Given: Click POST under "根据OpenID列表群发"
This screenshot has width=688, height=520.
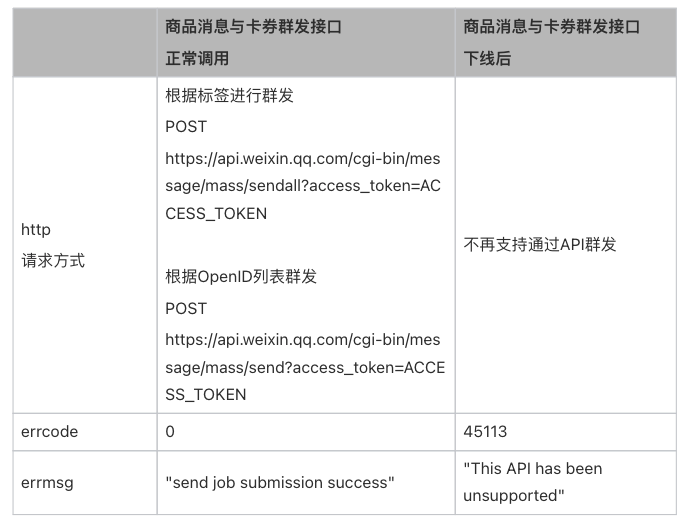Looking at the screenshot, I should pyautogui.click(x=186, y=308).
